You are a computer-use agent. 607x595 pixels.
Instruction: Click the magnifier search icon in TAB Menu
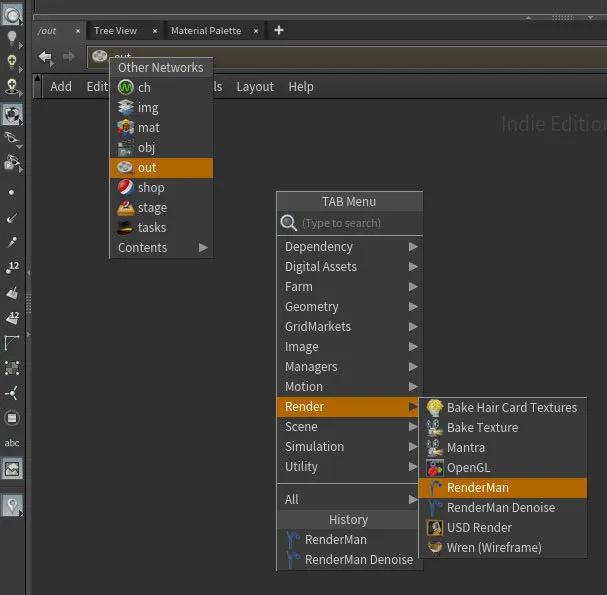[289, 223]
